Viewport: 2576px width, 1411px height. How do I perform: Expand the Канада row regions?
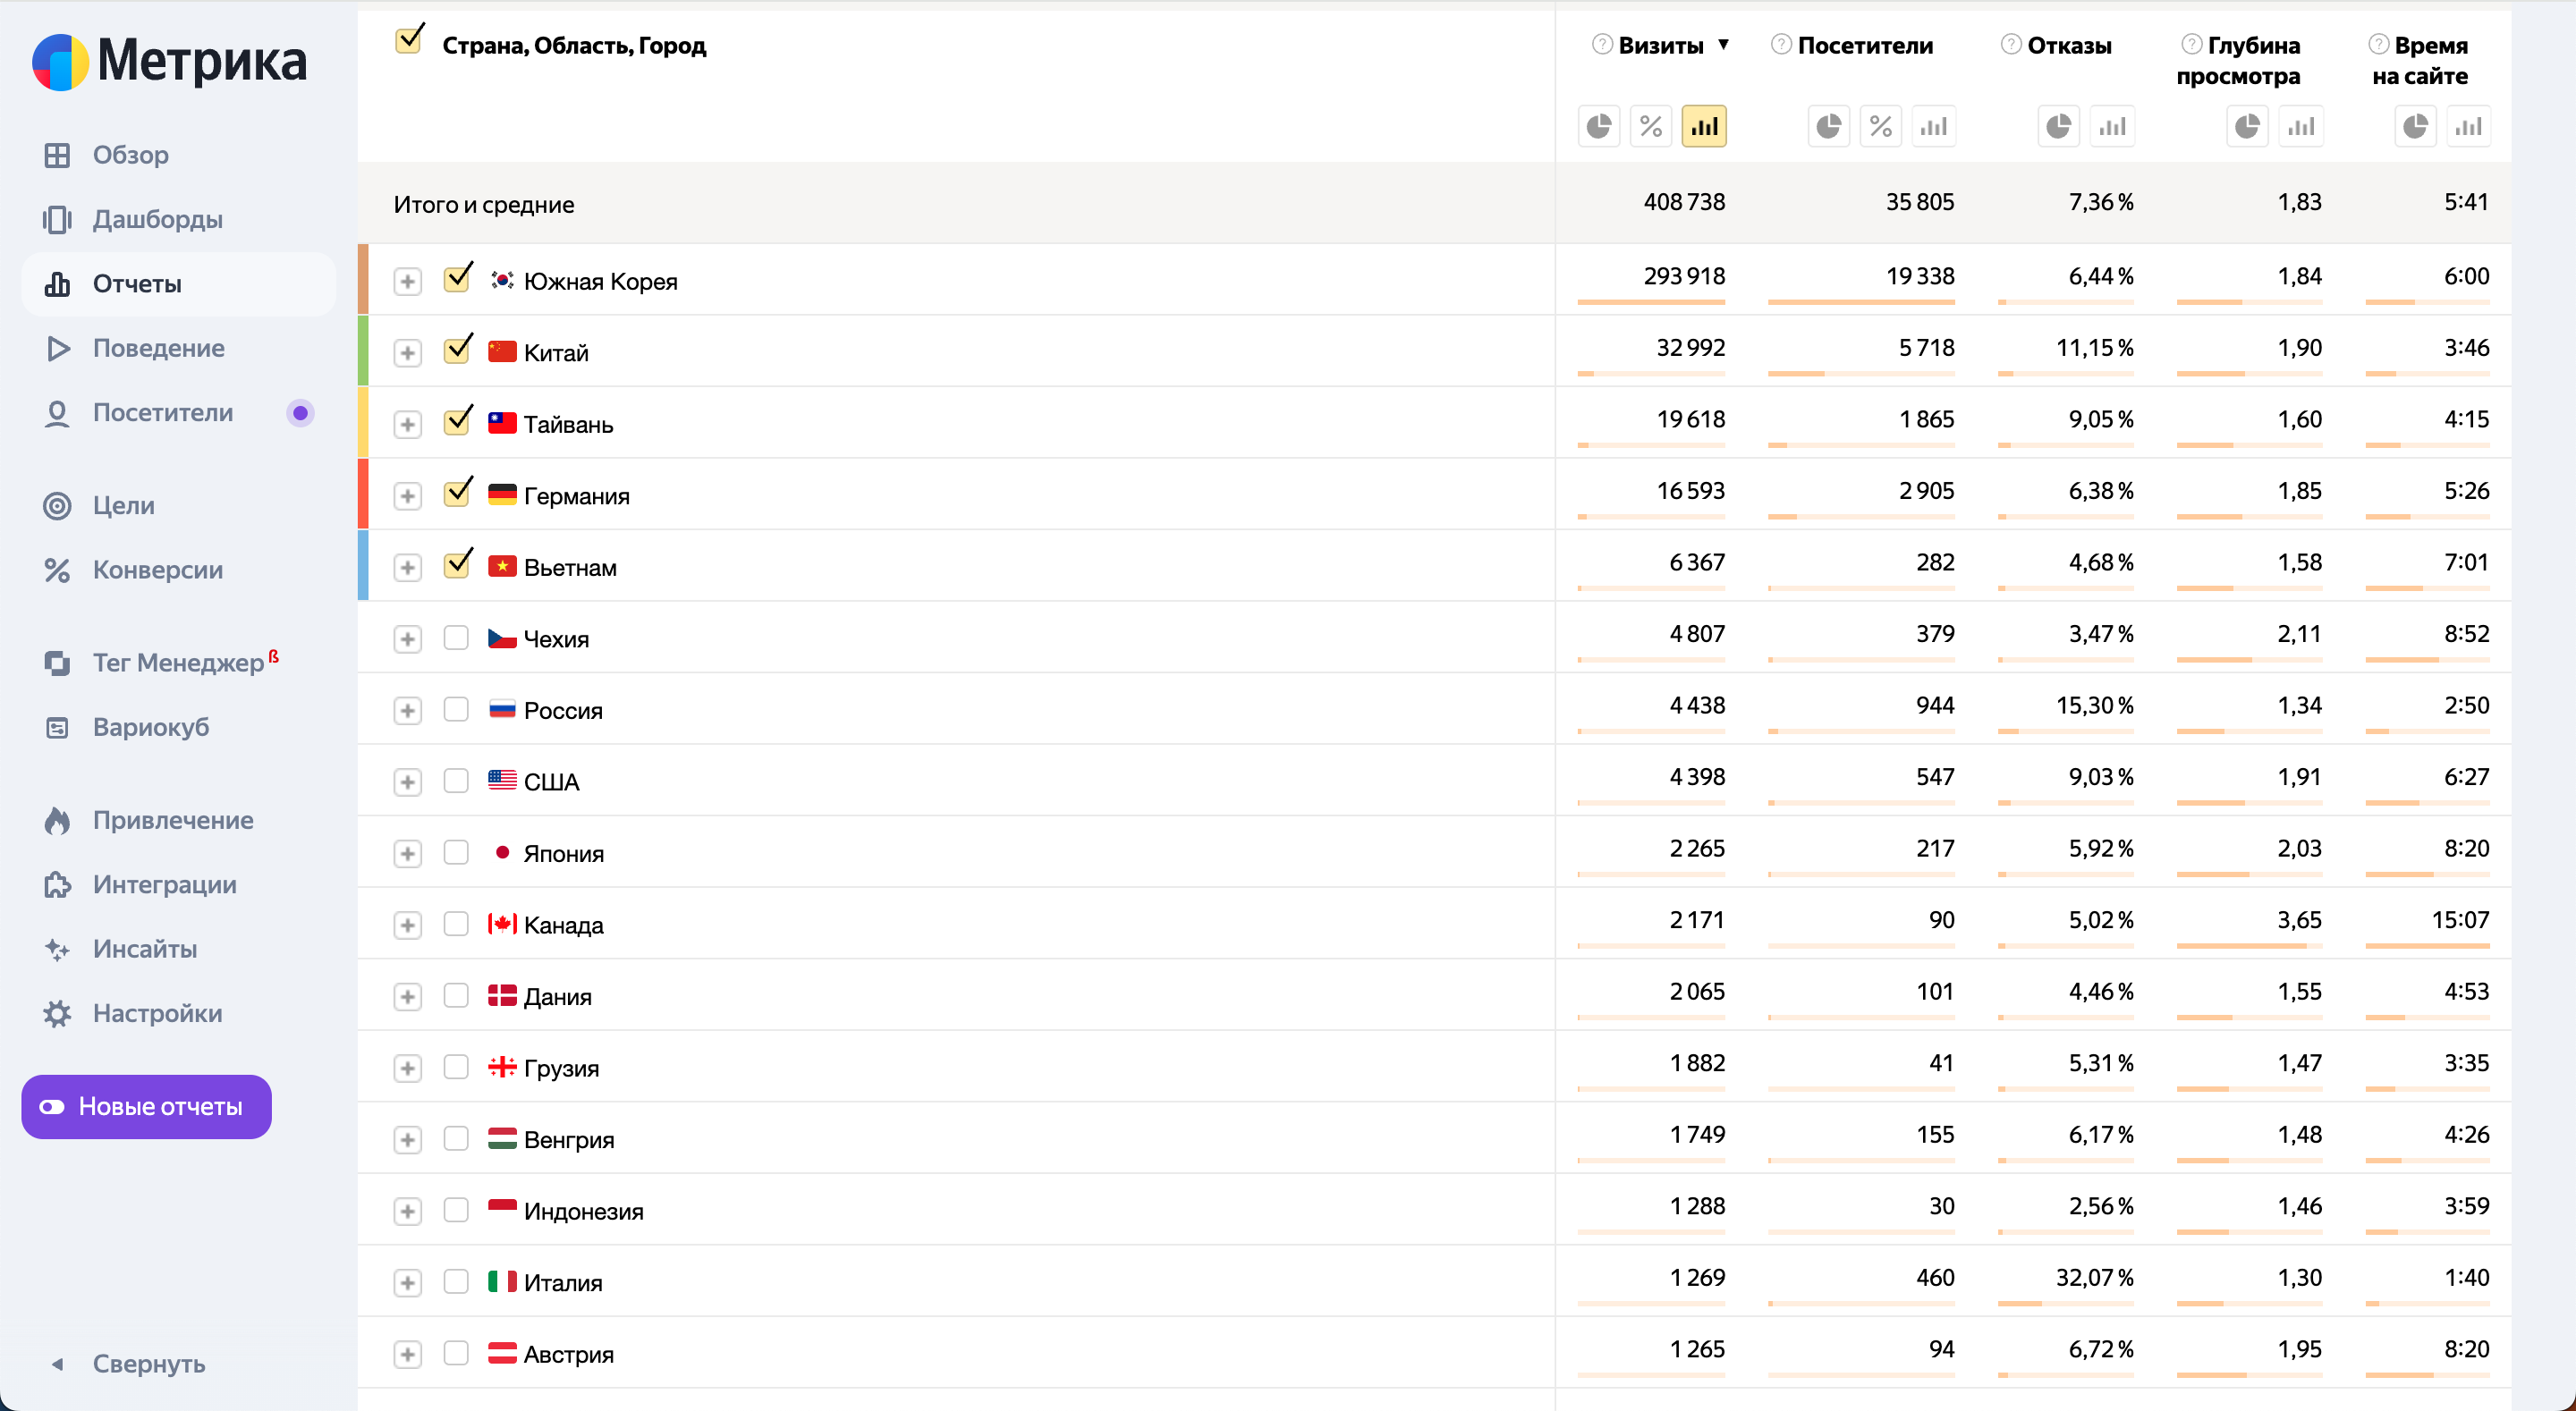pos(407,925)
